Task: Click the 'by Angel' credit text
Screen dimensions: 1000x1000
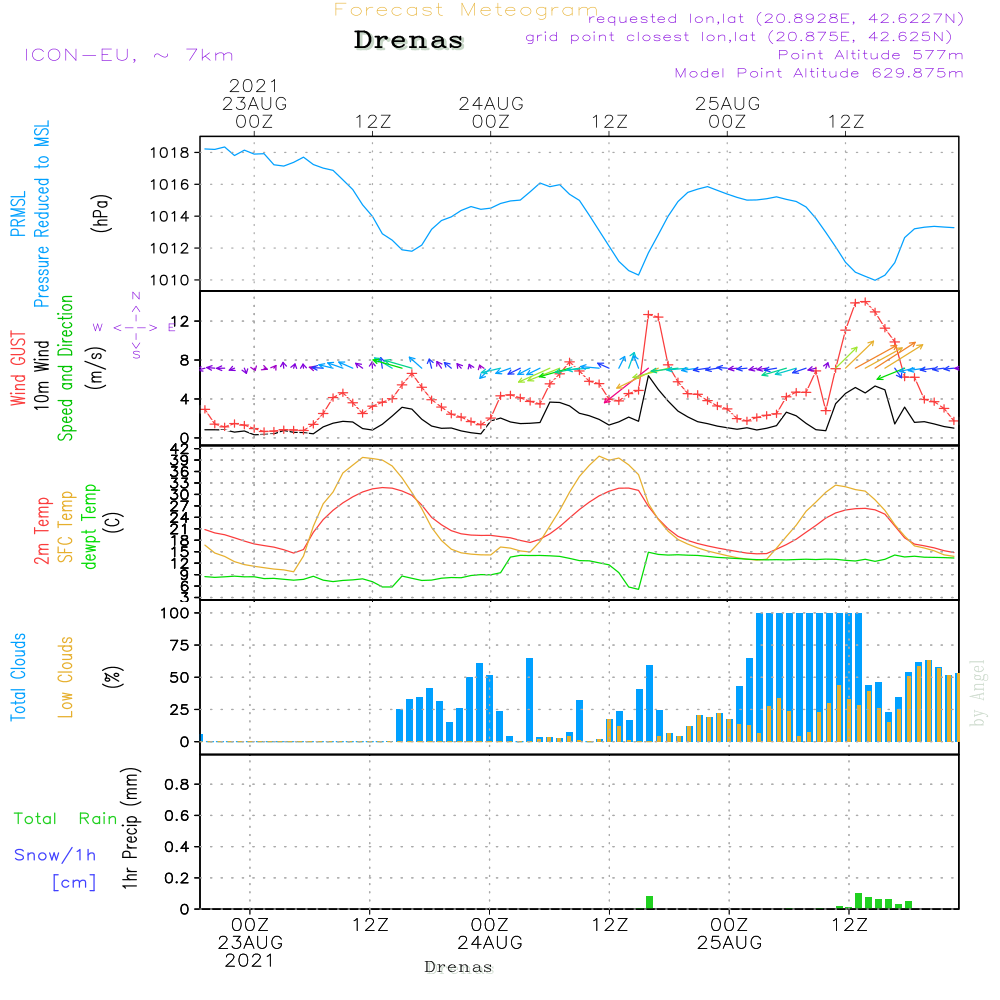Action: pyautogui.click(x=978, y=693)
